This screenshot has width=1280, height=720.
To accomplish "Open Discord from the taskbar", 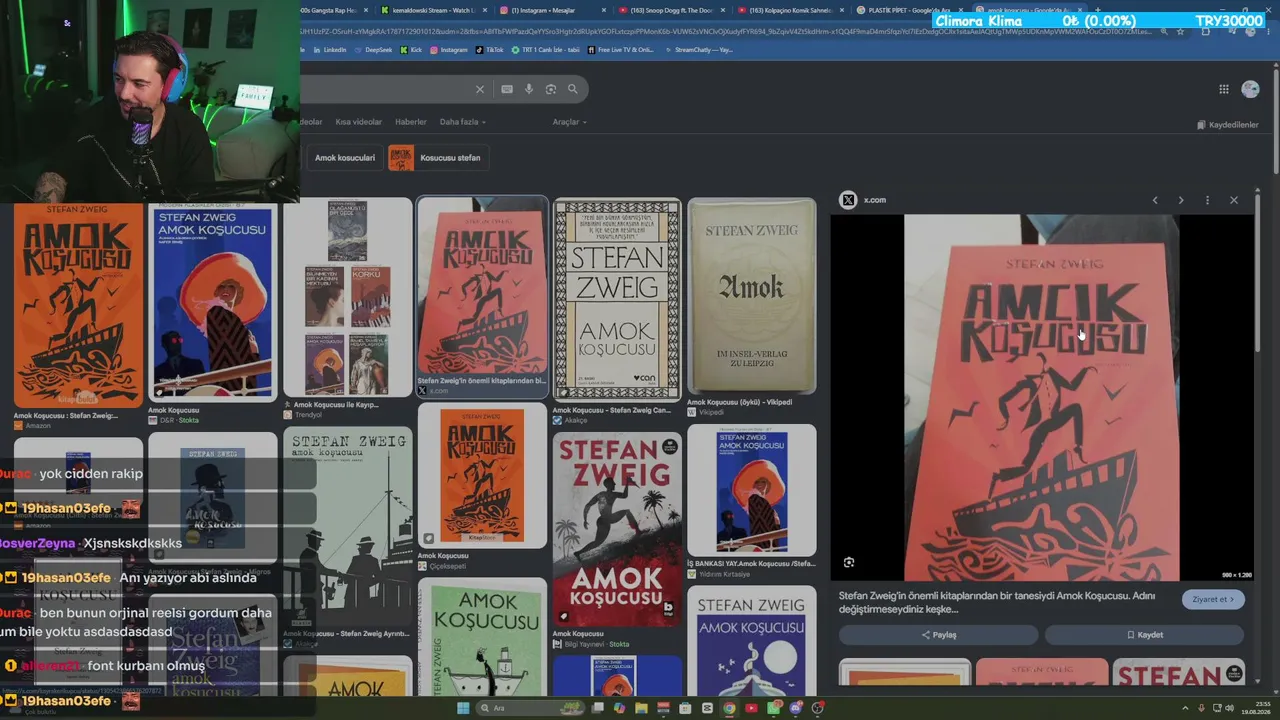I will click(x=795, y=708).
